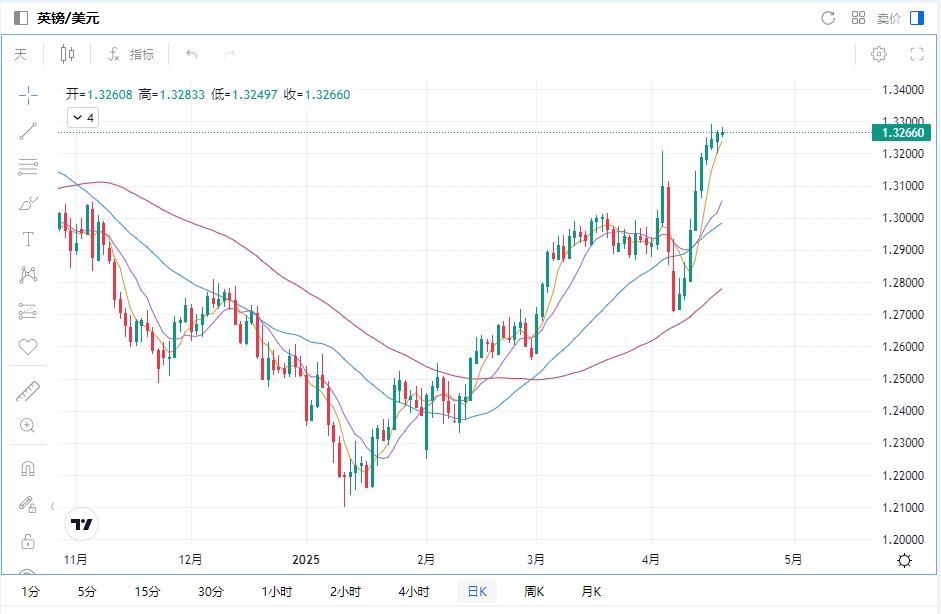Click the 1.32660 current price label

click(901, 132)
